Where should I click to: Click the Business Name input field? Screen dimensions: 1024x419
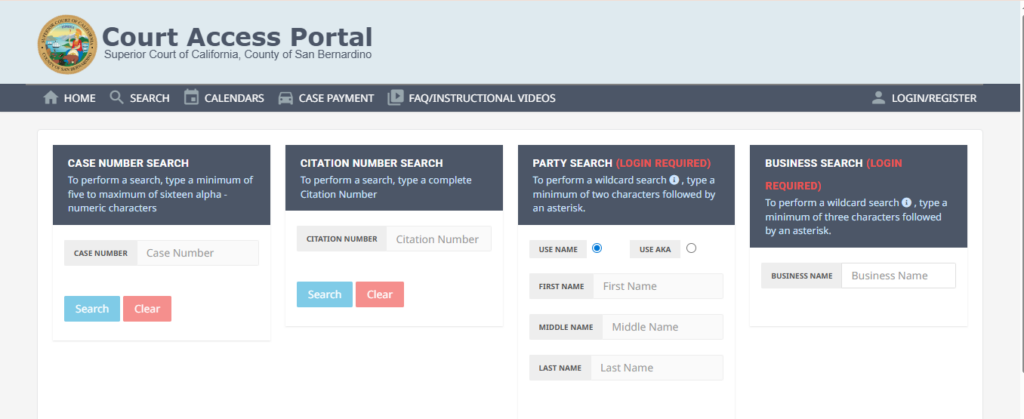[x=897, y=276]
